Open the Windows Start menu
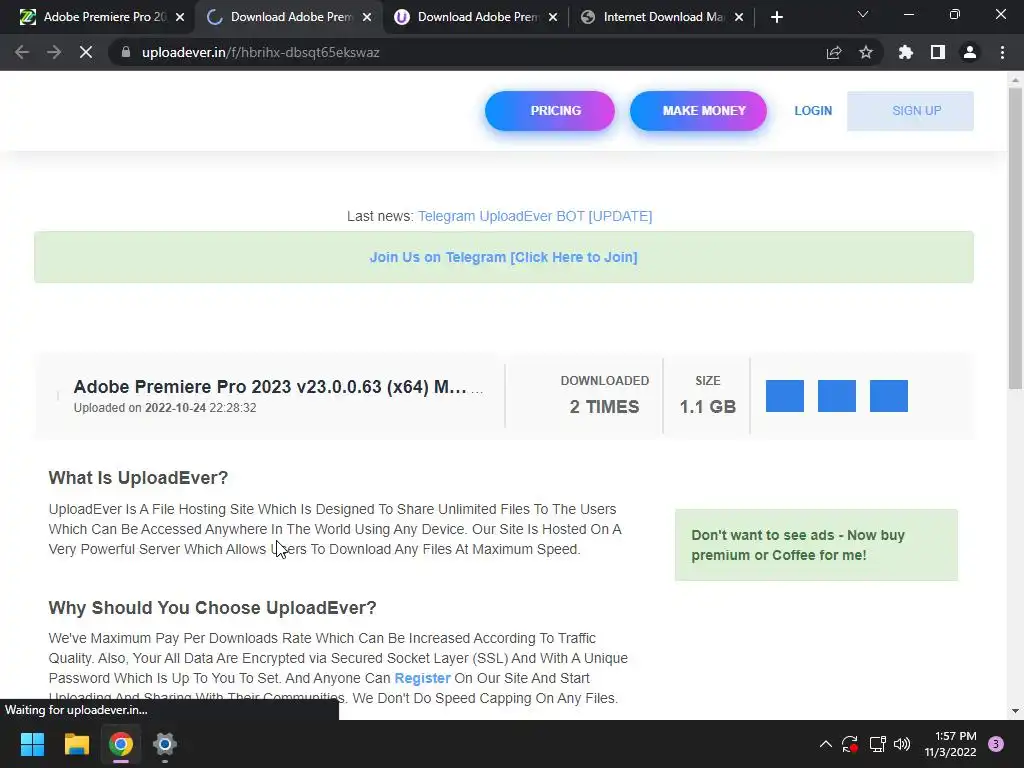This screenshot has height=768, width=1024. (x=32, y=744)
